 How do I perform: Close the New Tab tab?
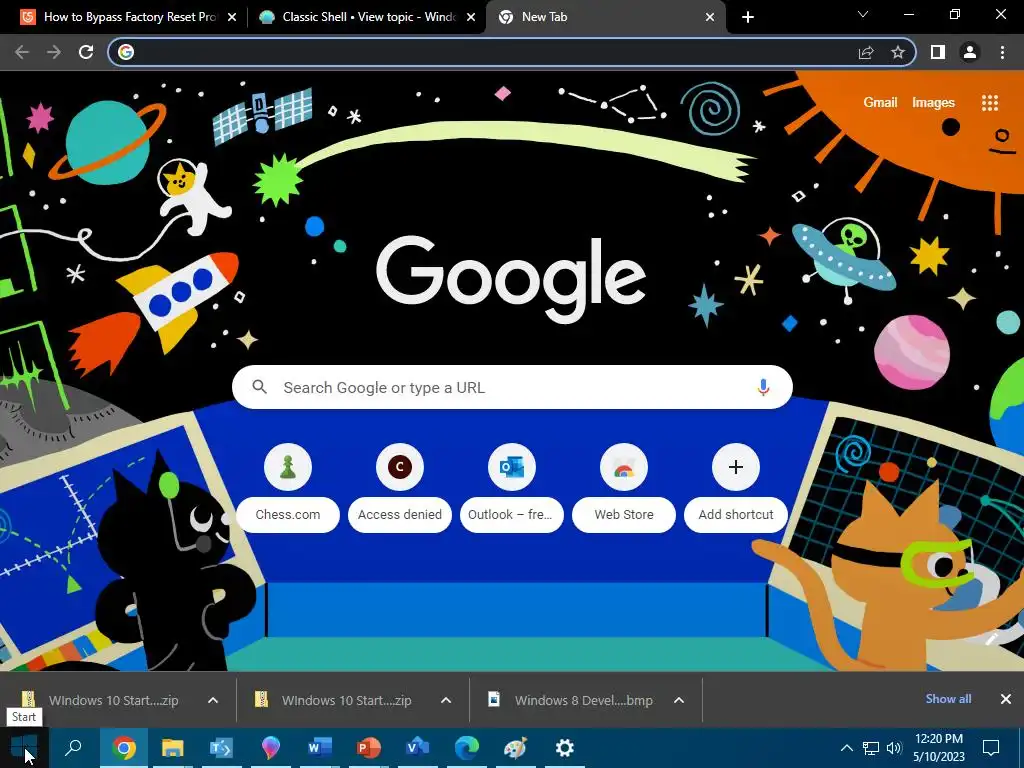[x=710, y=17]
